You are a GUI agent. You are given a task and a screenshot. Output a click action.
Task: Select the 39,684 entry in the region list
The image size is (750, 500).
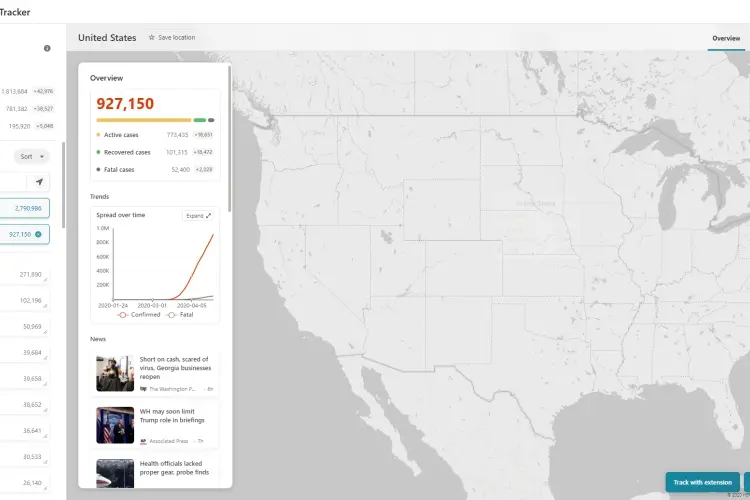click(x=24, y=353)
